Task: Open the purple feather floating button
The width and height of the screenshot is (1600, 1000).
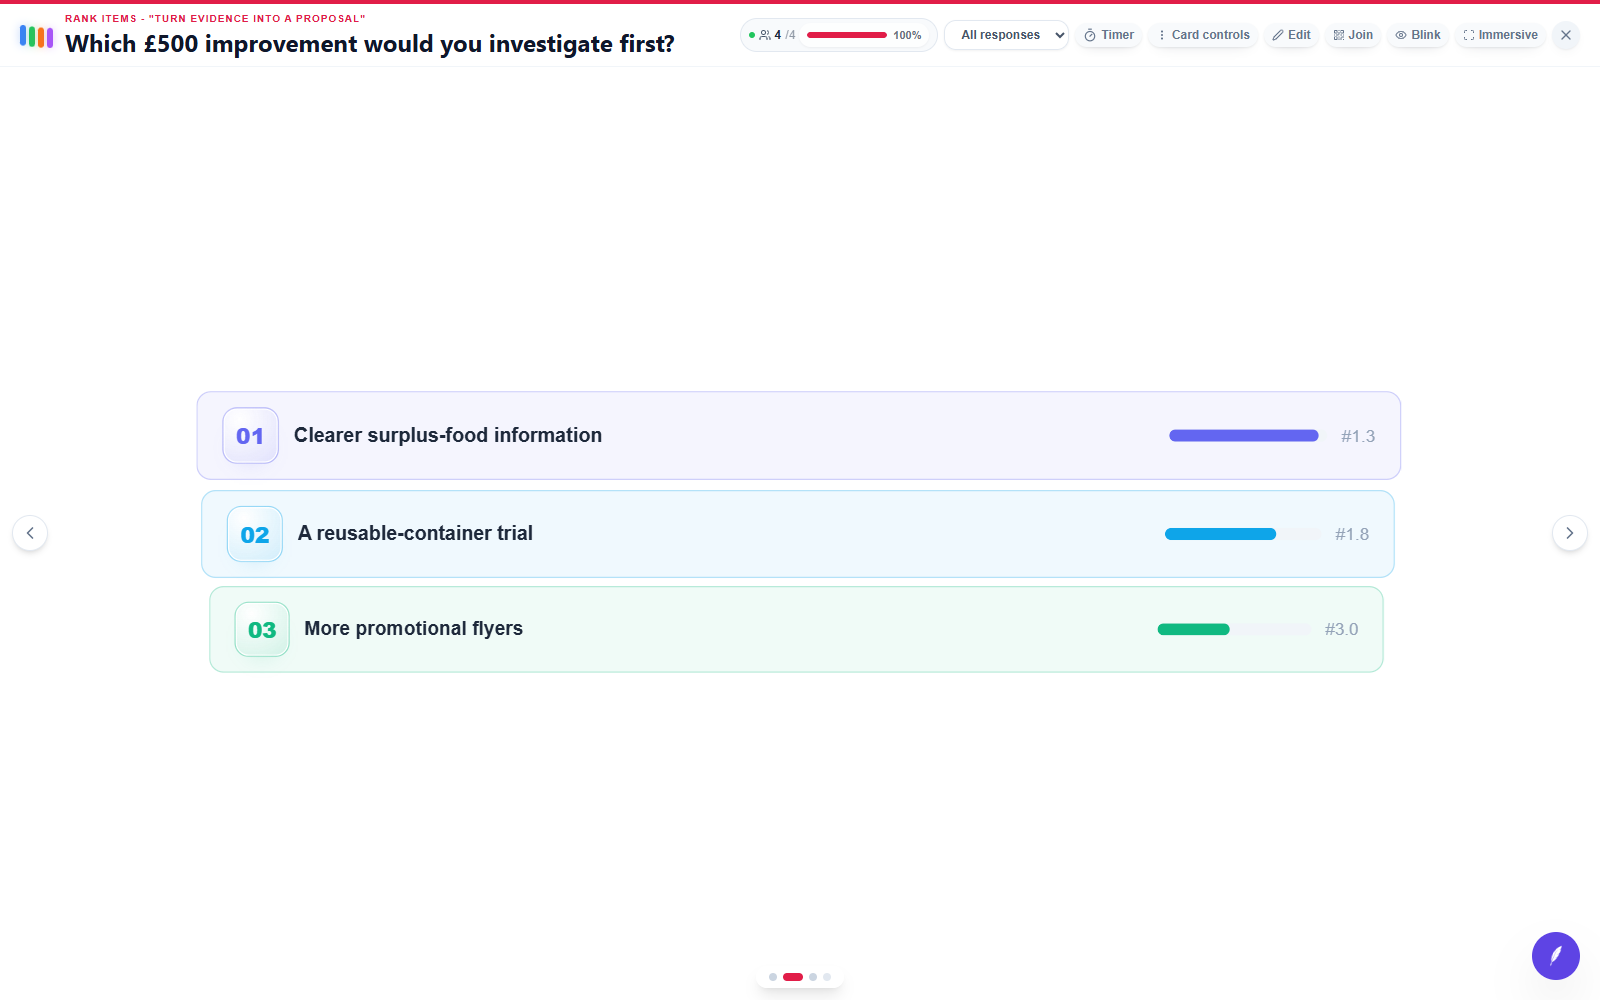Action: 1556,956
